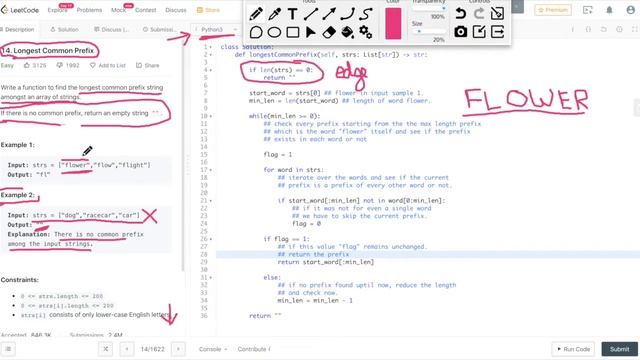The image size is (640, 360).
Task: Open the Store menu item
Action: pyautogui.click(x=208, y=10)
